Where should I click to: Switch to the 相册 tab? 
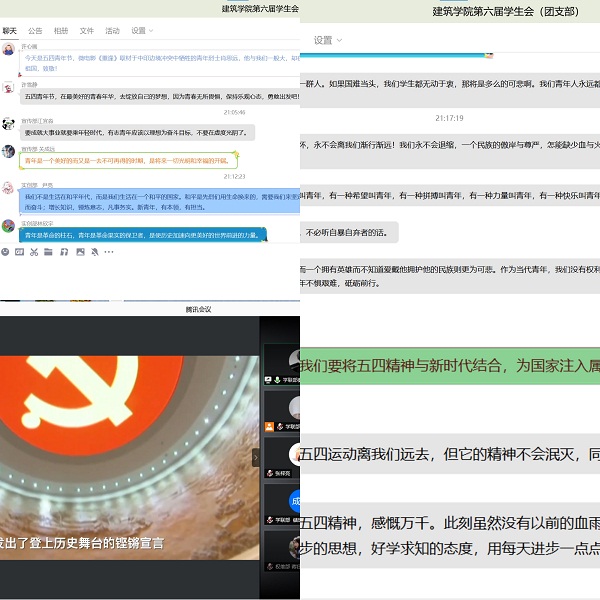coord(61,31)
